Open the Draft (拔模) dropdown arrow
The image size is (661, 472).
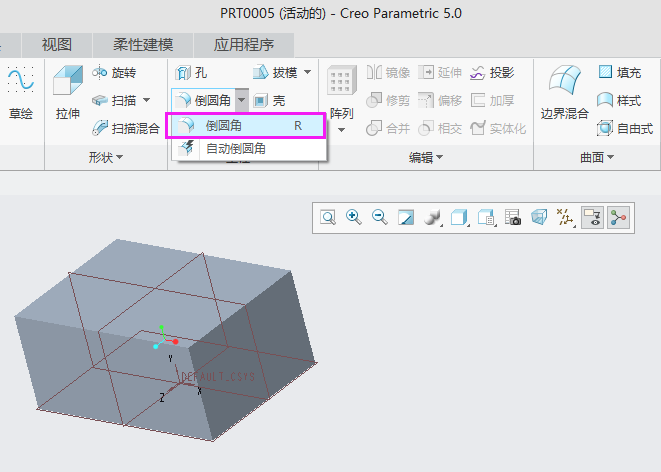307,72
